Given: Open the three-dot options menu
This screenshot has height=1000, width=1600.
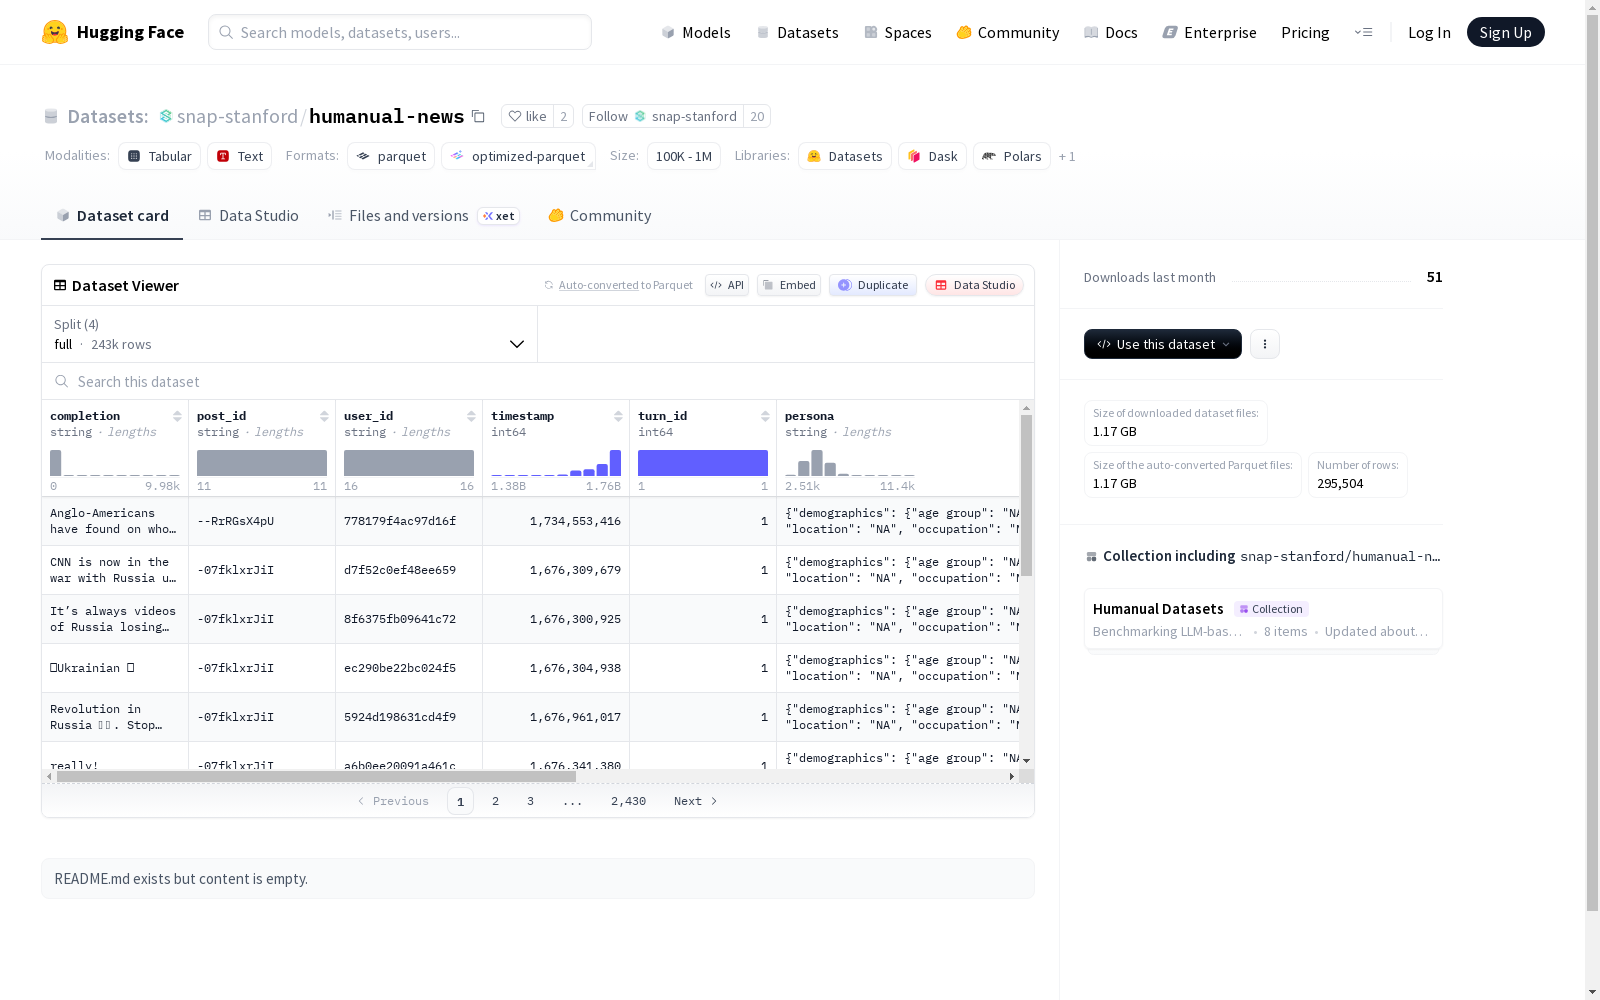Looking at the screenshot, I should pos(1265,344).
